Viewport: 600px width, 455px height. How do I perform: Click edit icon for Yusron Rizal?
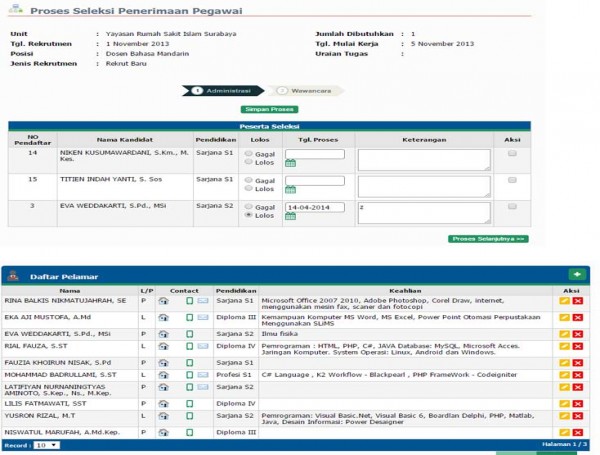tap(565, 417)
